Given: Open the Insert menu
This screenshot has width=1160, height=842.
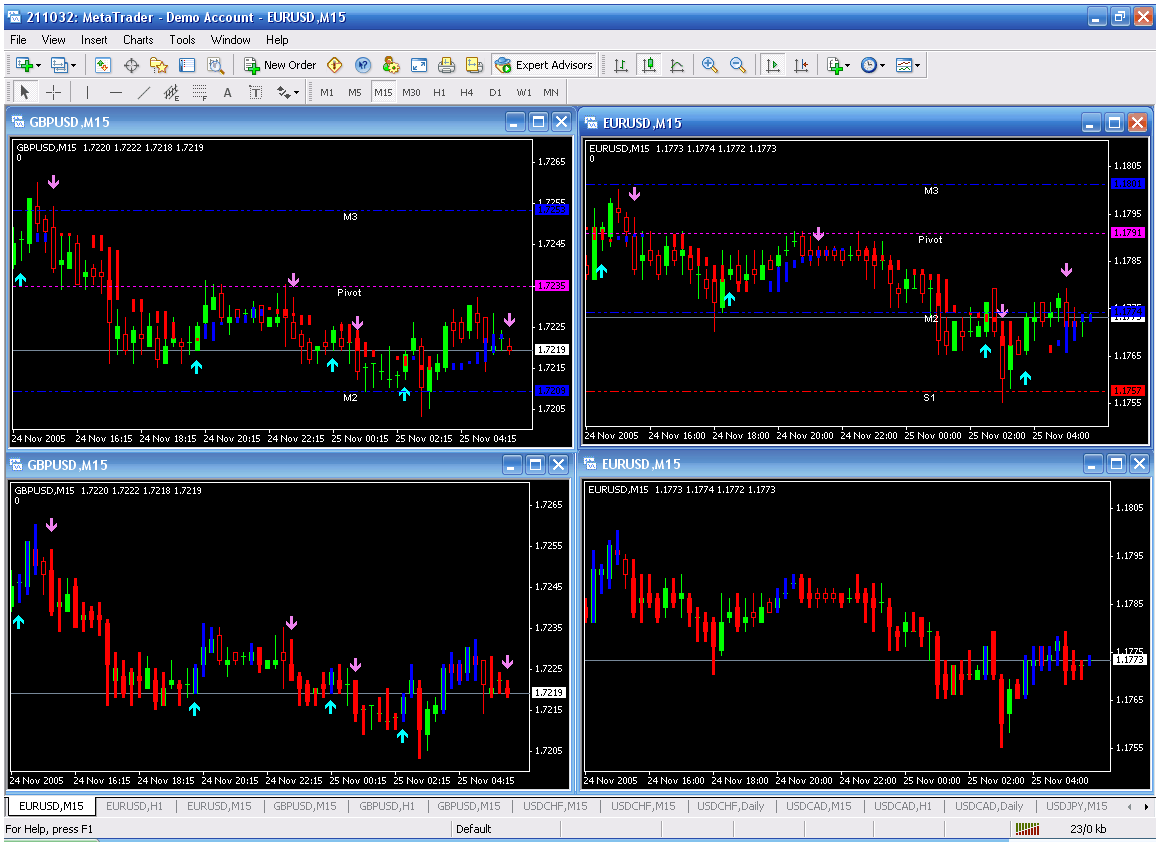Looking at the screenshot, I should click(94, 40).
